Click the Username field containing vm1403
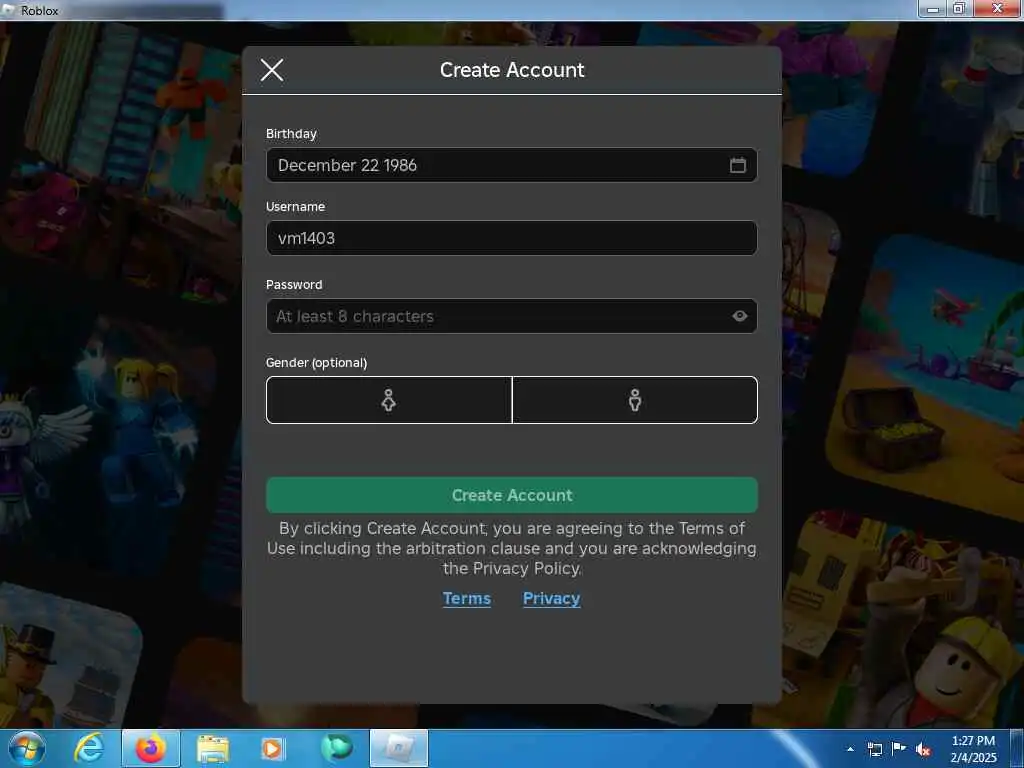 tap(511, 238)
